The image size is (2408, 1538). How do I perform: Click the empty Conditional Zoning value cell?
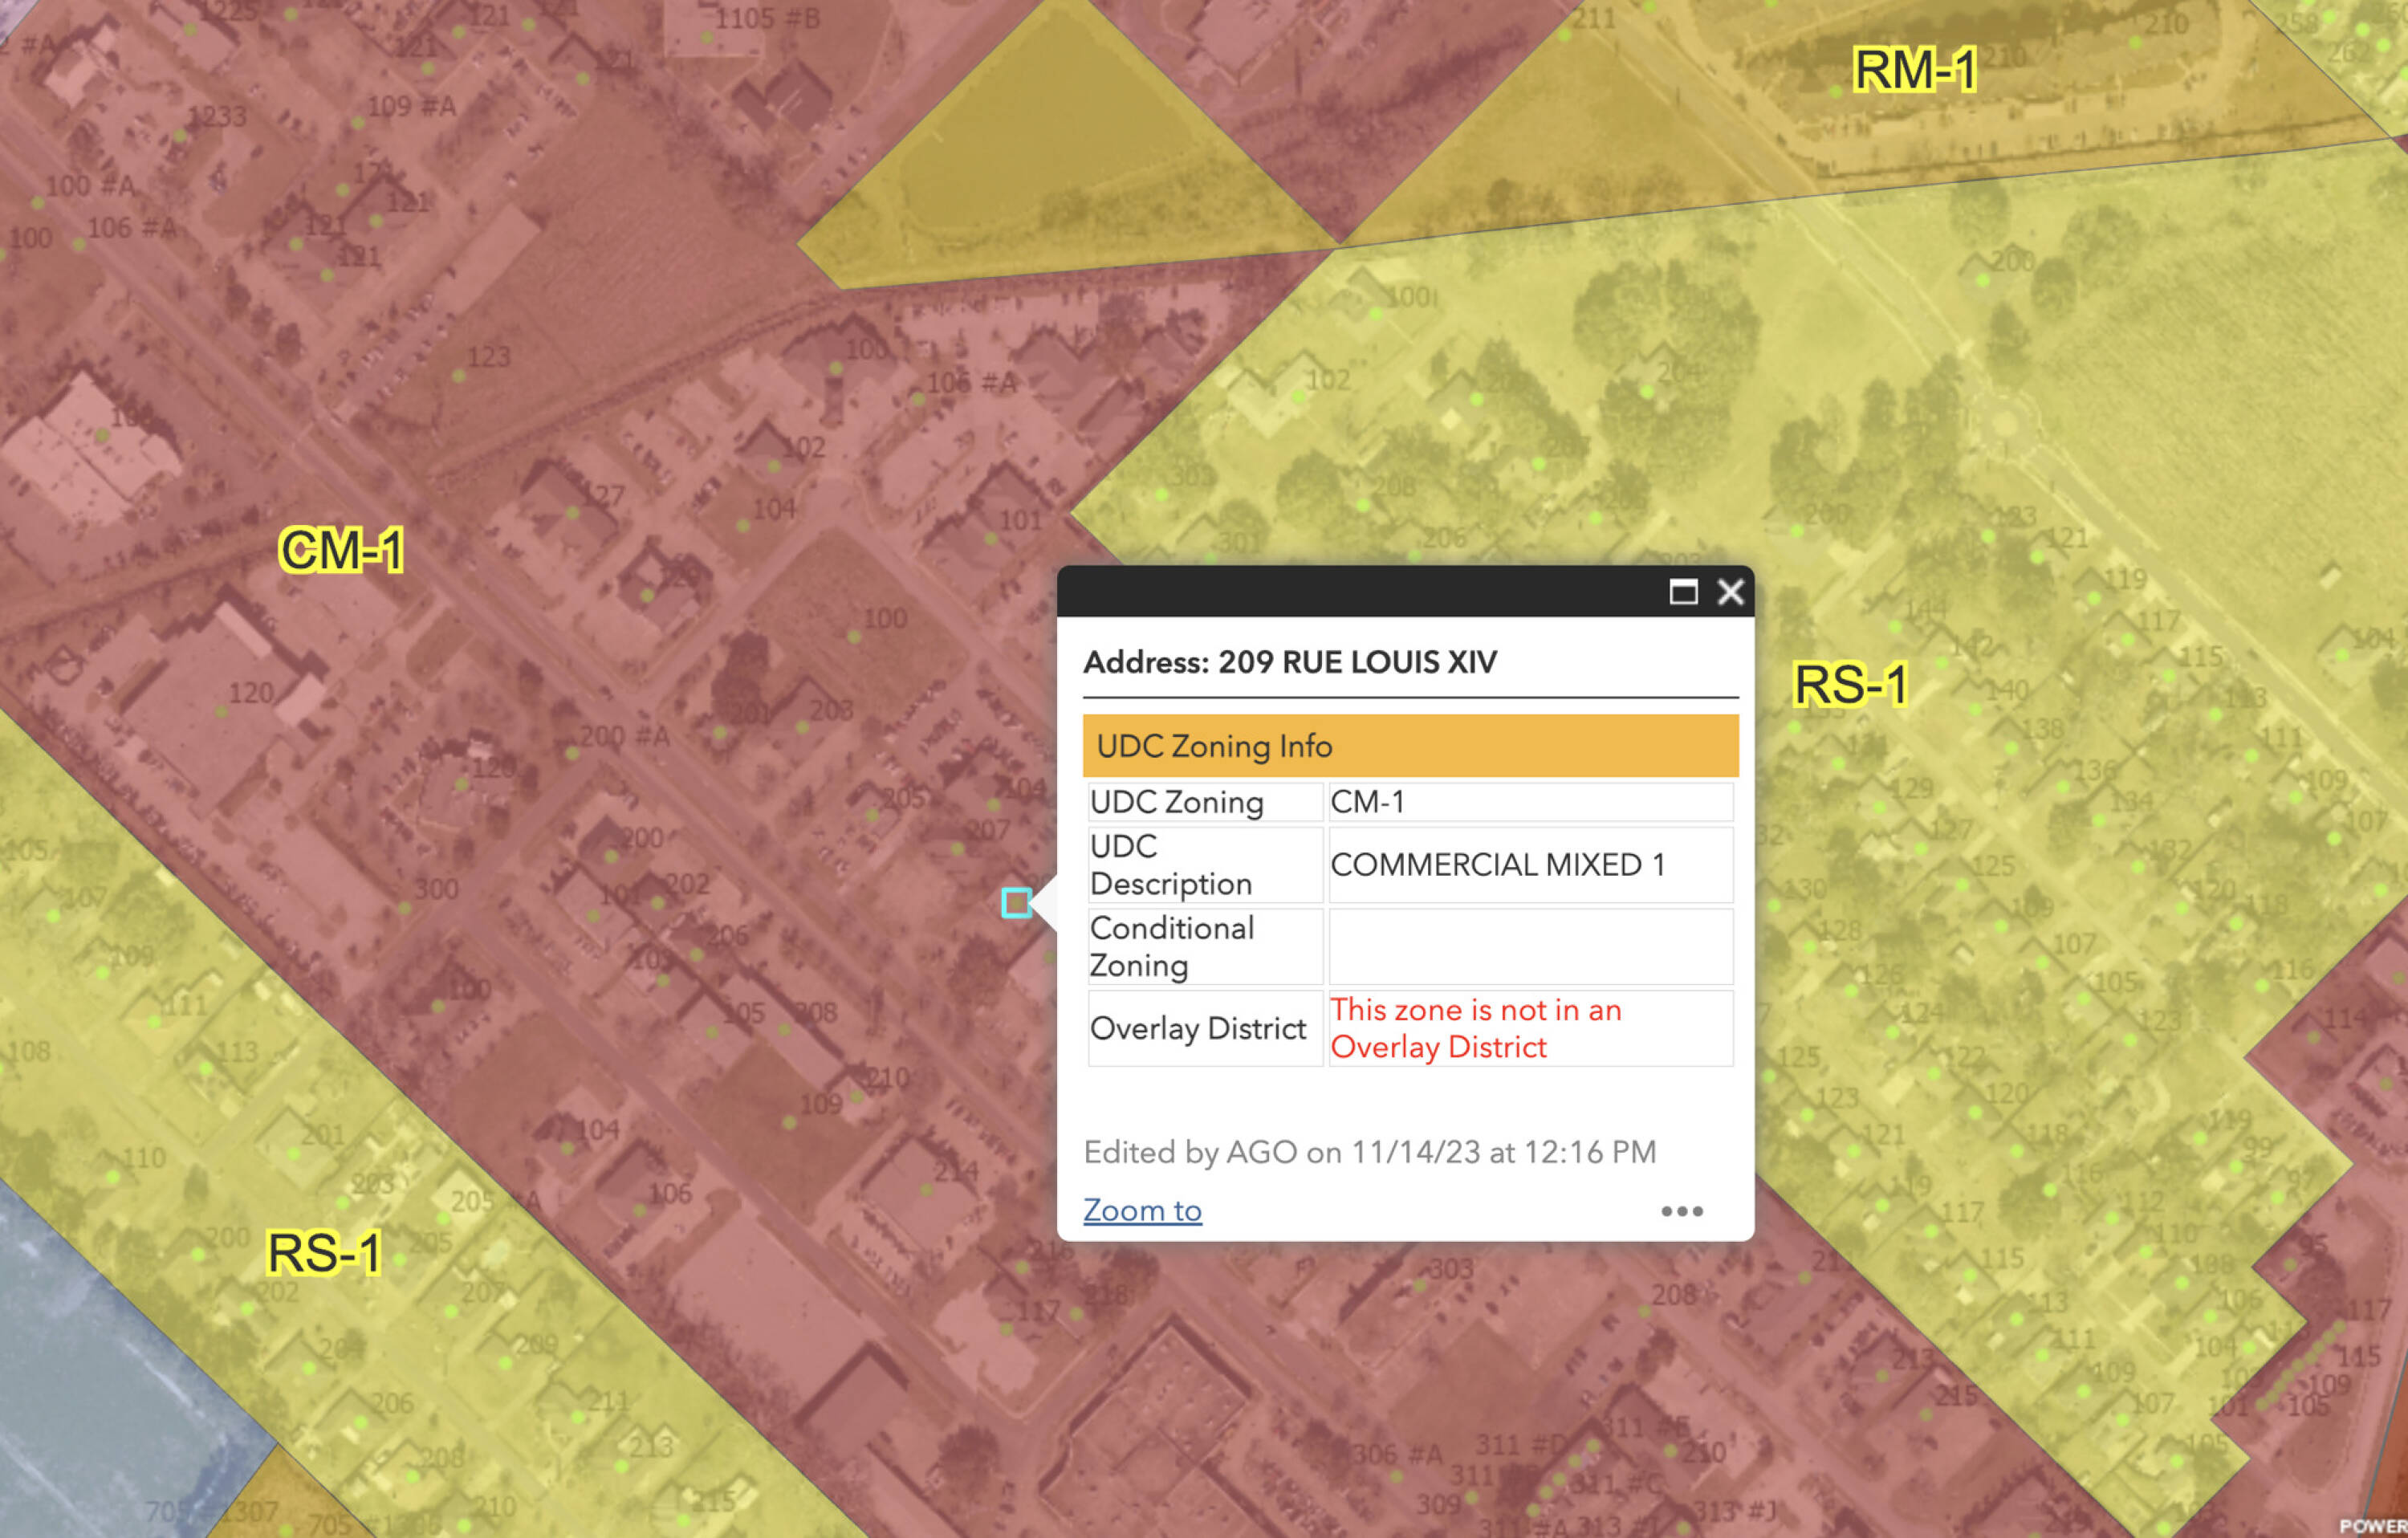(x=1529, y=946)
